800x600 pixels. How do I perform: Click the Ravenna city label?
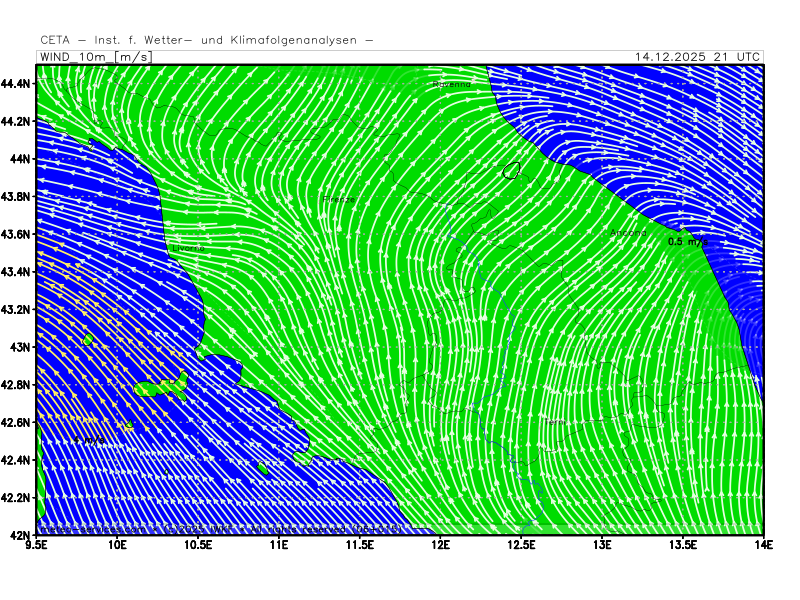point(451,85)
